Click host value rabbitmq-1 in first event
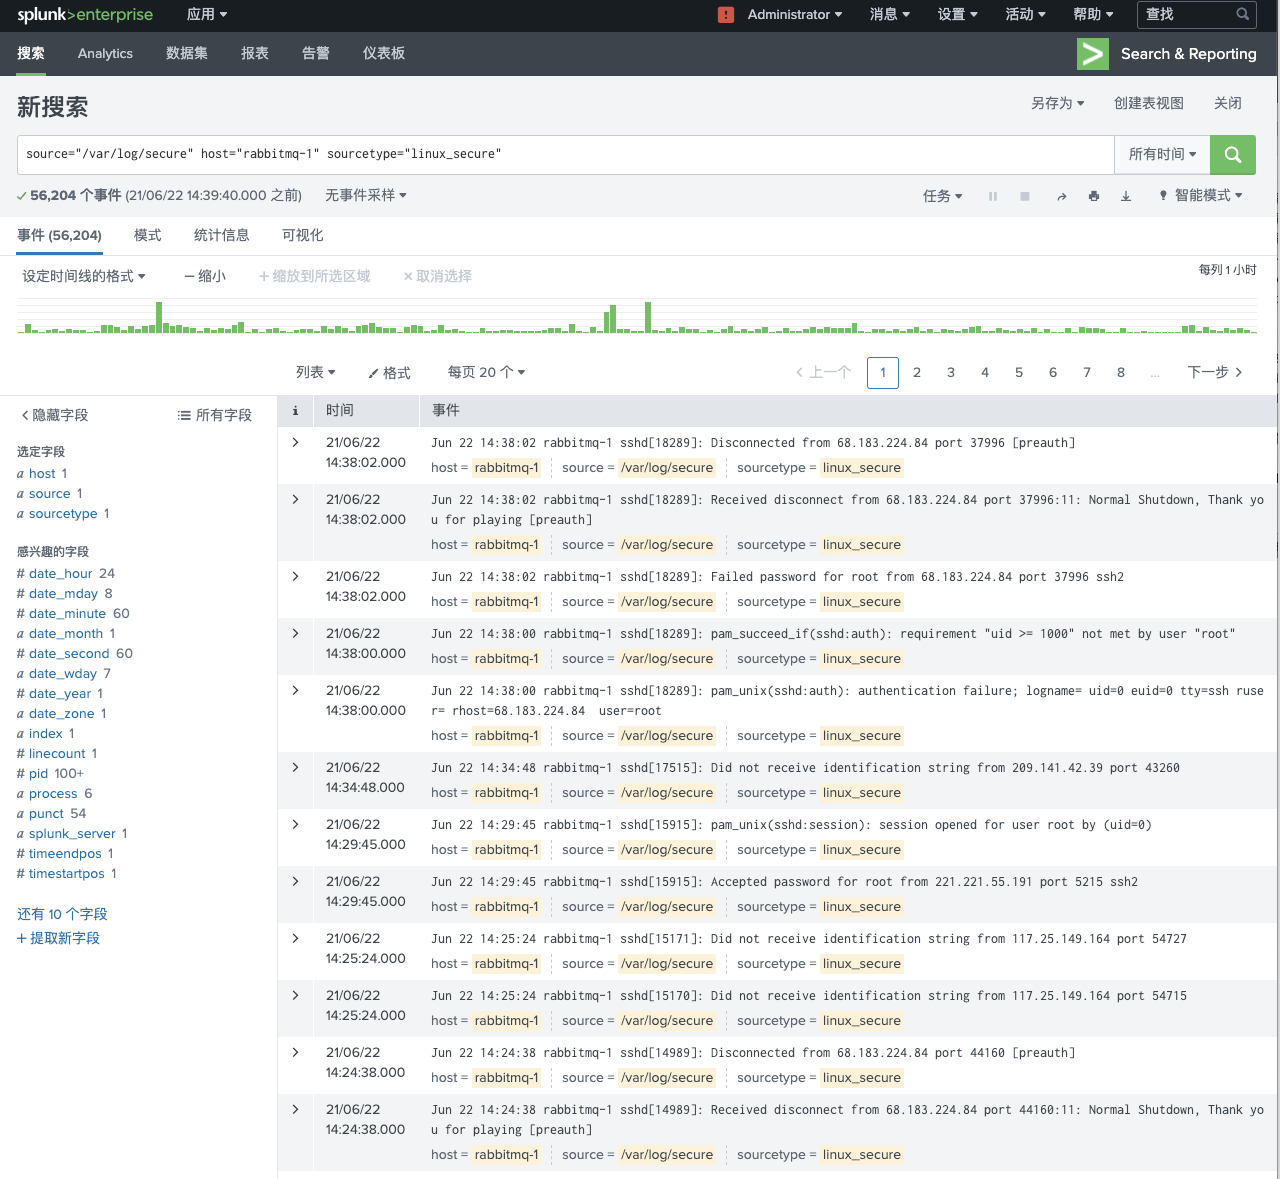Screen dimensions: 1280x1179 click(x=507, y=467)
